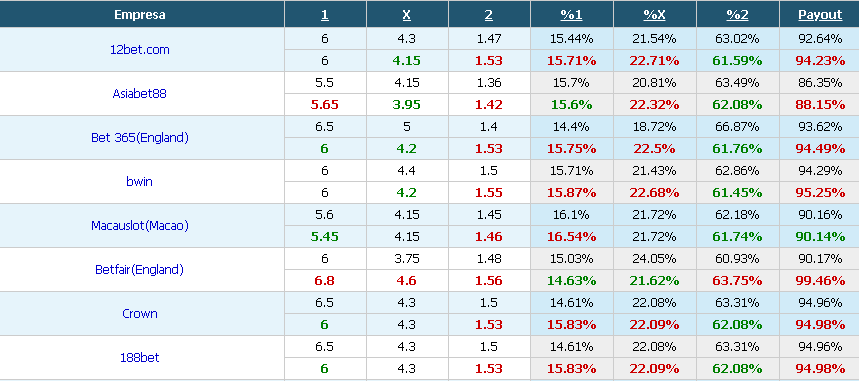859x381 pixels.
Task: Select Asiabet88's red 5.65 odds cell
Action: 325,105
